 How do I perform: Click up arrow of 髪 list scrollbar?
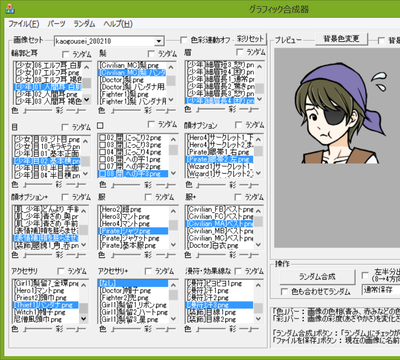pos(172,67)
